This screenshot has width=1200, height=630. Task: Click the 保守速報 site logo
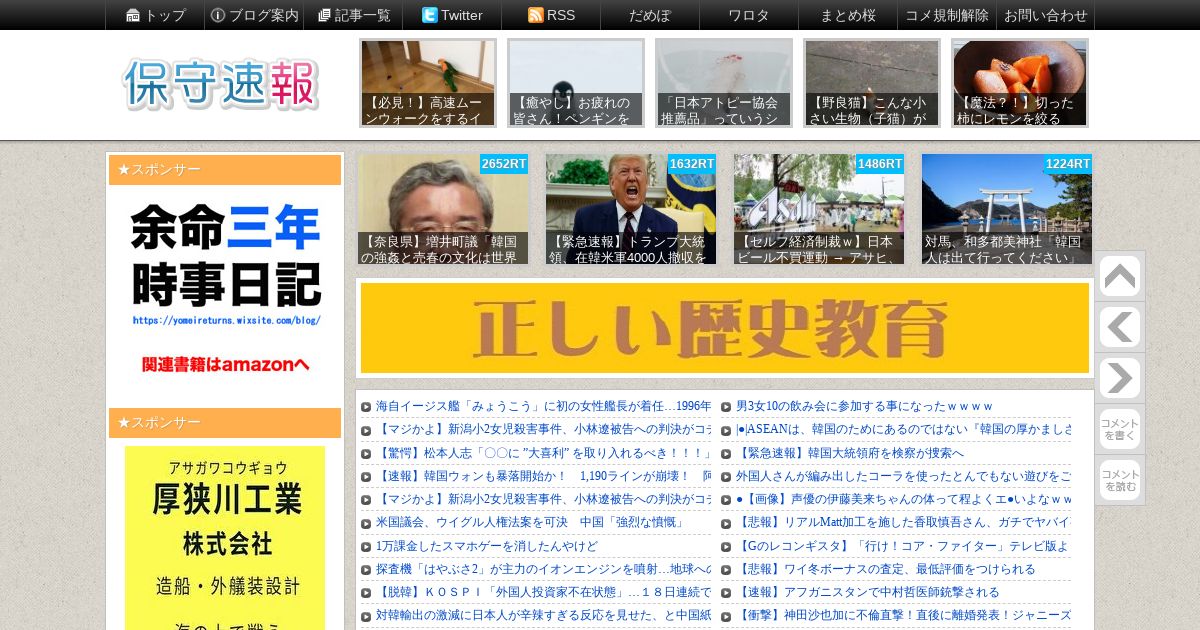(221, 84)
